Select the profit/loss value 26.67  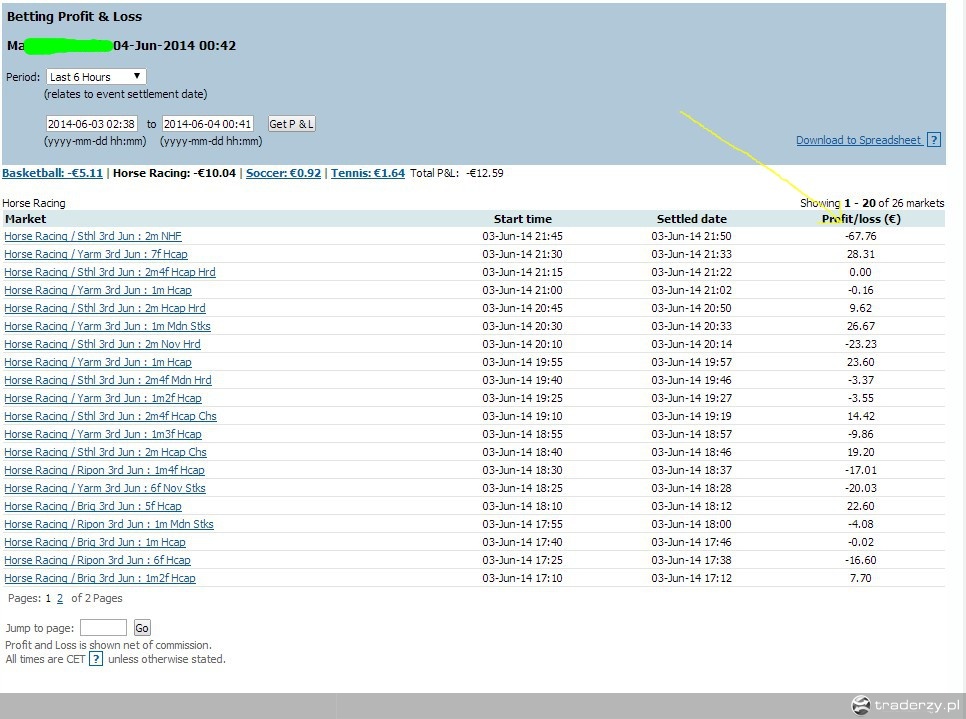(861, 326)
